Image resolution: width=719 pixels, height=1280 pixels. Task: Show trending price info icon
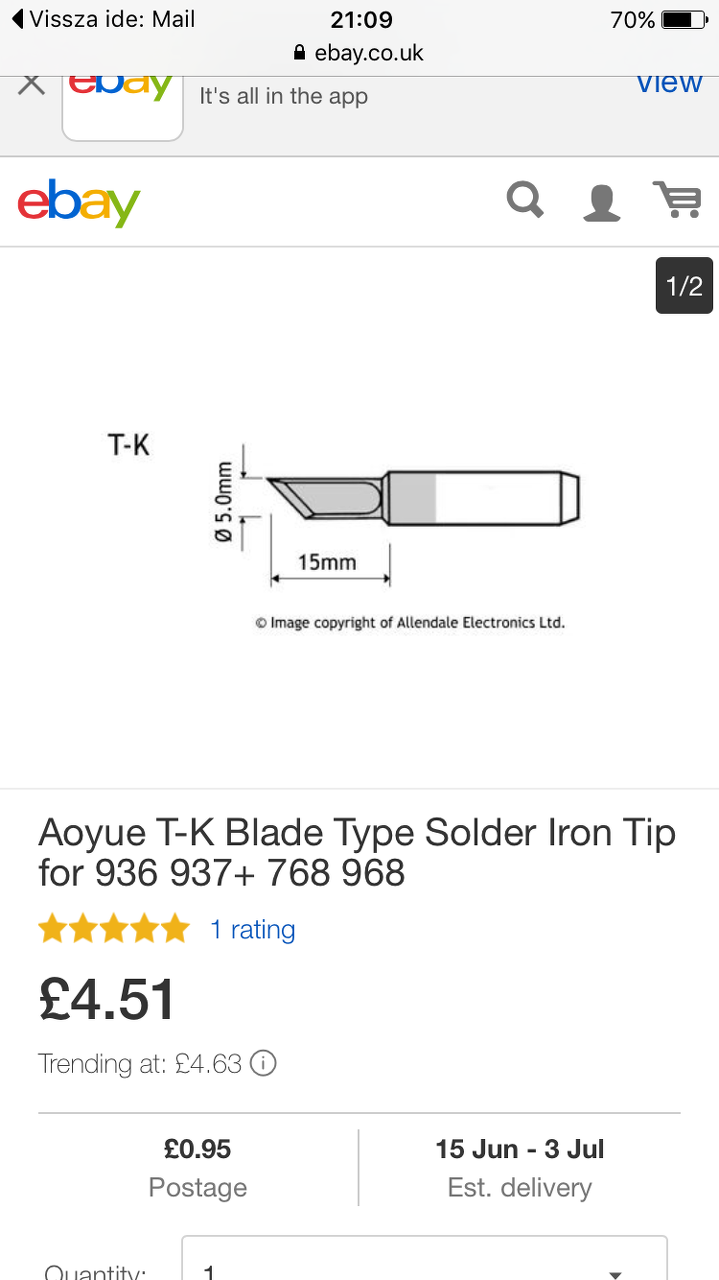(263, 1063)
